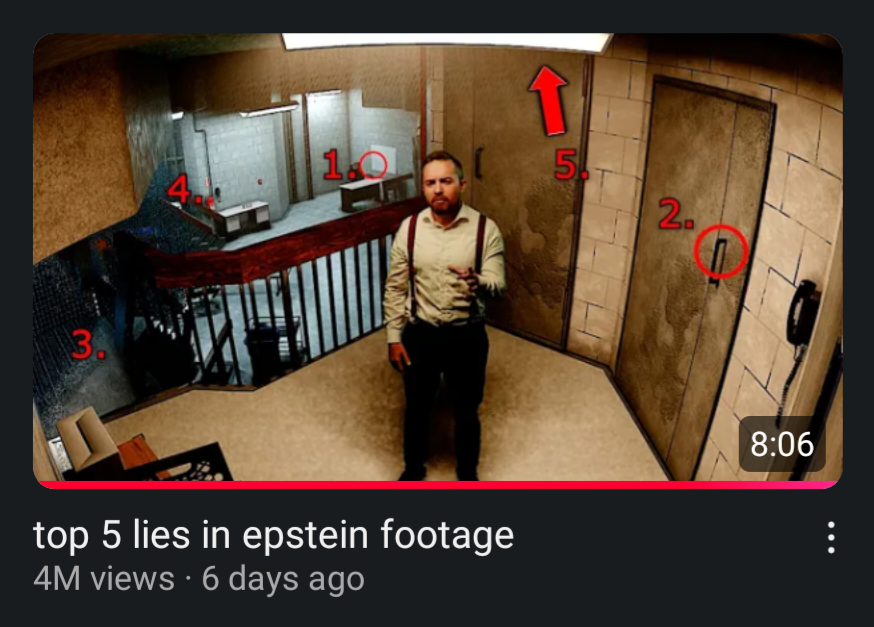Viewport: 874px width, 627px height.
Task: Select the red number 3 label
Action: [x=88, y=343]
